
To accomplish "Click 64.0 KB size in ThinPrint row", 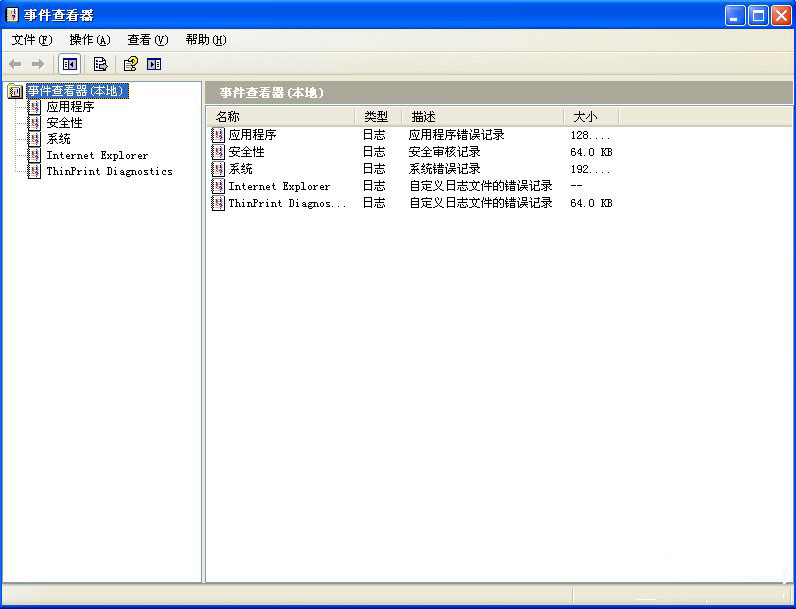I will coord(591,204).
